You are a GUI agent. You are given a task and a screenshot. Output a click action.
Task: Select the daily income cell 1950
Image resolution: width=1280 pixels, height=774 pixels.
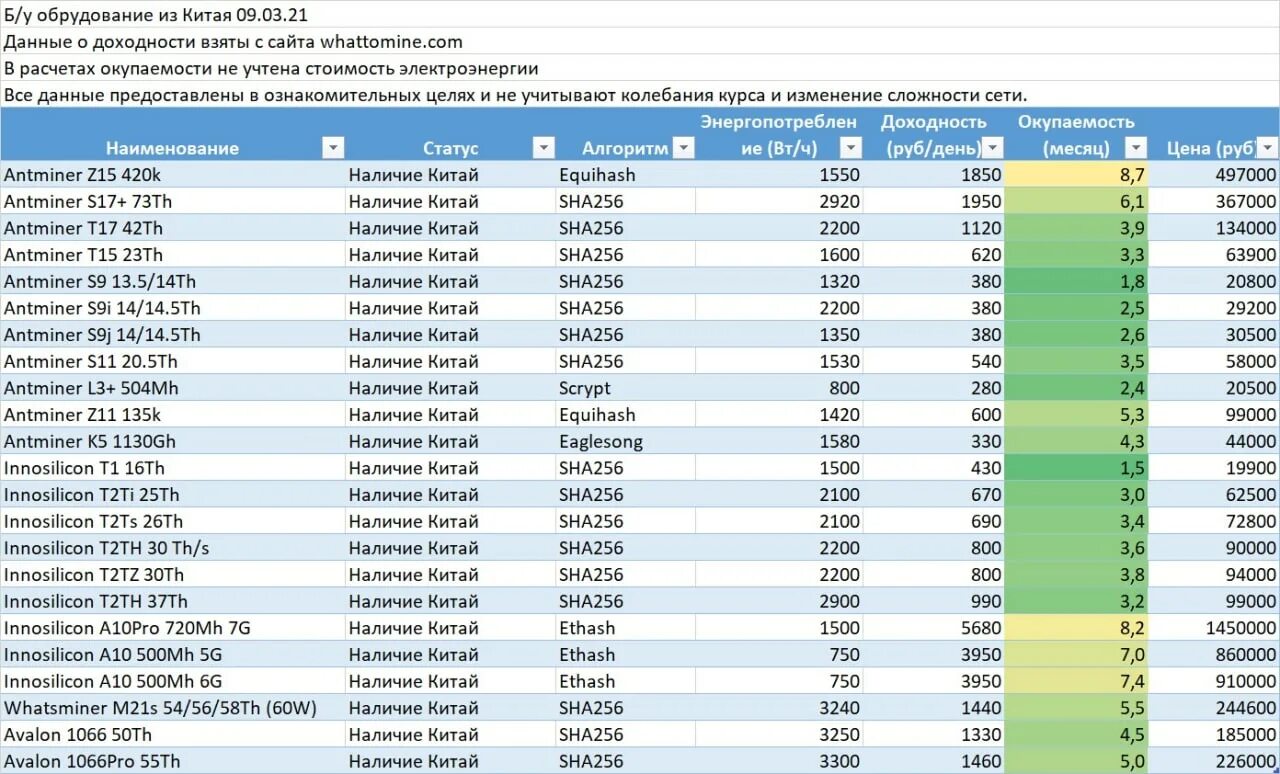[x=934, y=201]
